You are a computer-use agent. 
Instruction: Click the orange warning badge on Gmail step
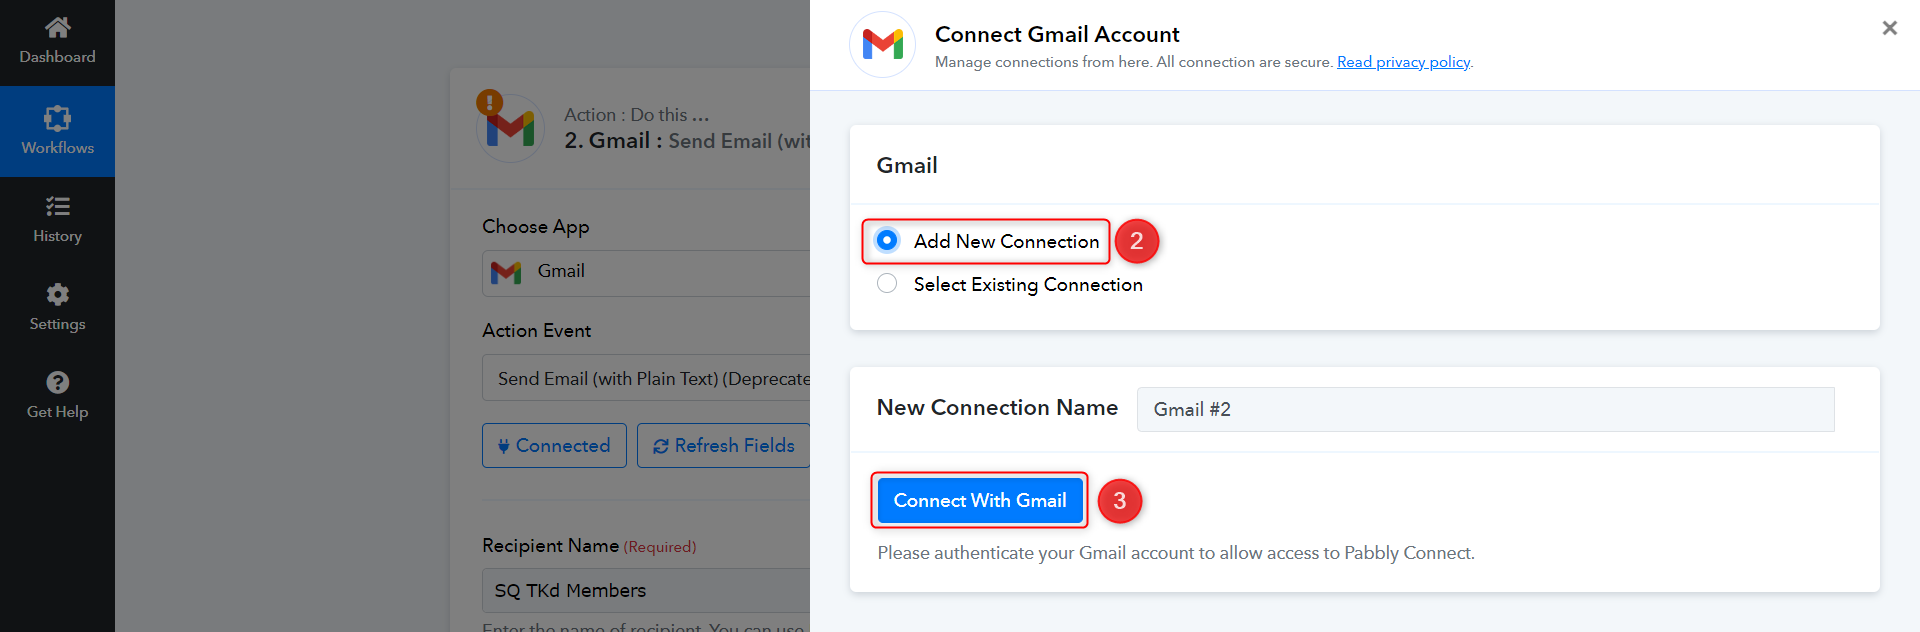pos(489,102)
